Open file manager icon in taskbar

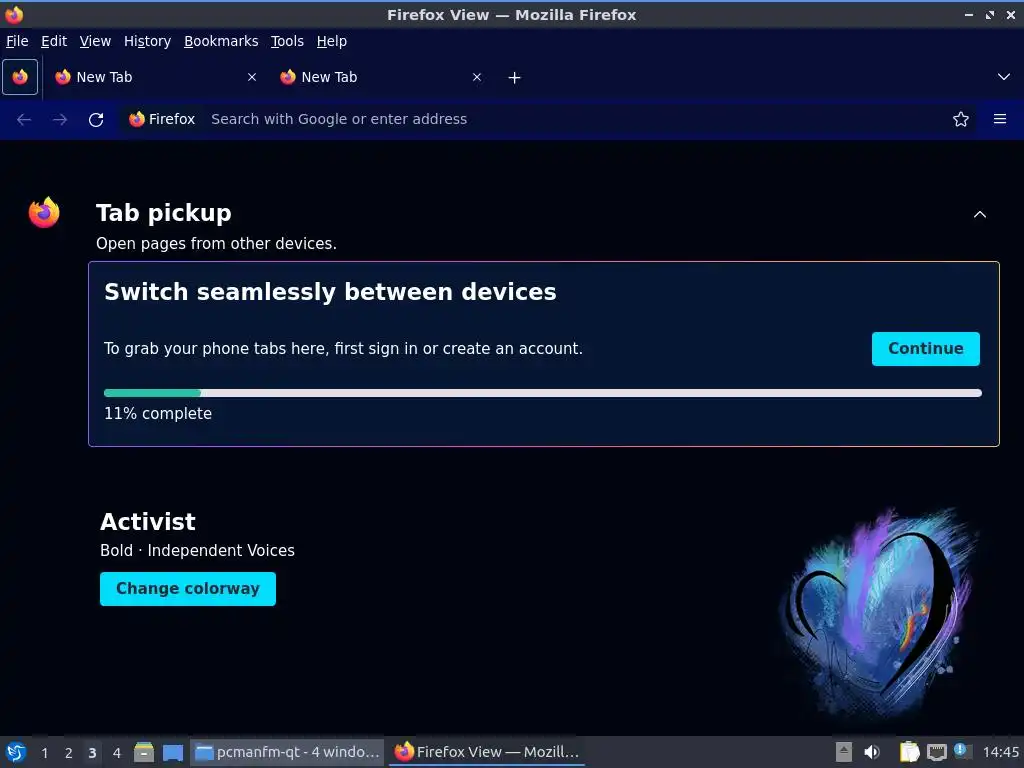[144, 752]
